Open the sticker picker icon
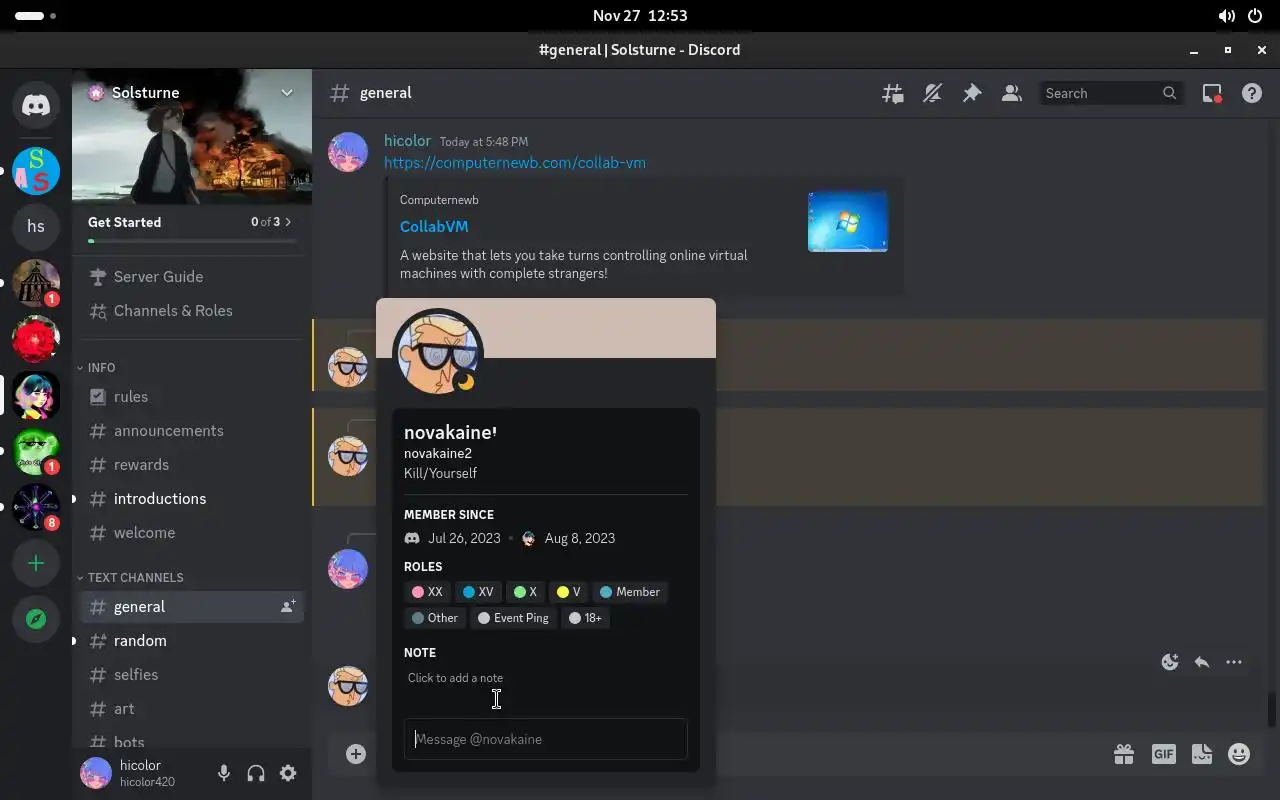This screenshot has width=1280, height=800. (1202, 754)
